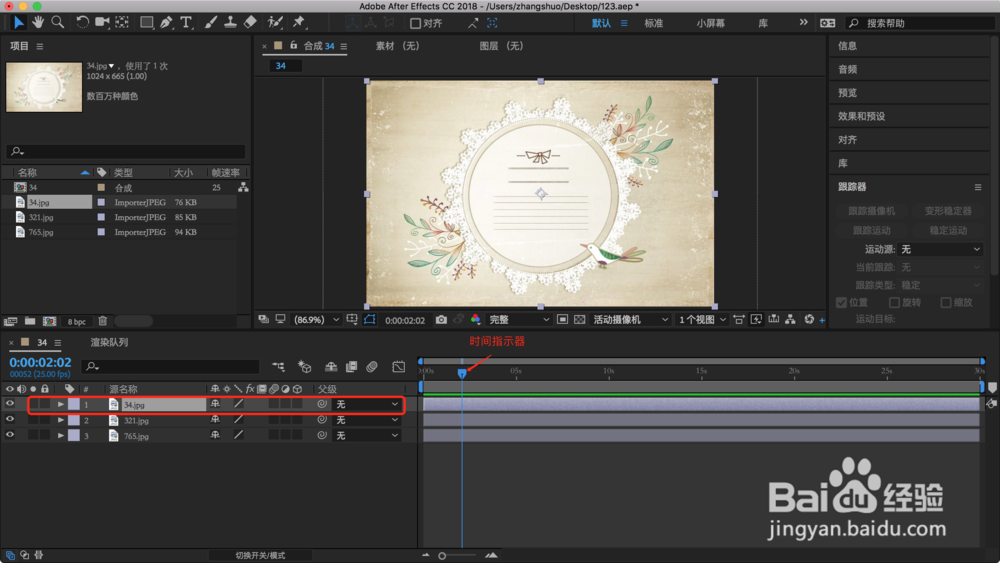This screenshot has width=1000, height=563.
Task: Select the Type text tool
Action: 186,22
